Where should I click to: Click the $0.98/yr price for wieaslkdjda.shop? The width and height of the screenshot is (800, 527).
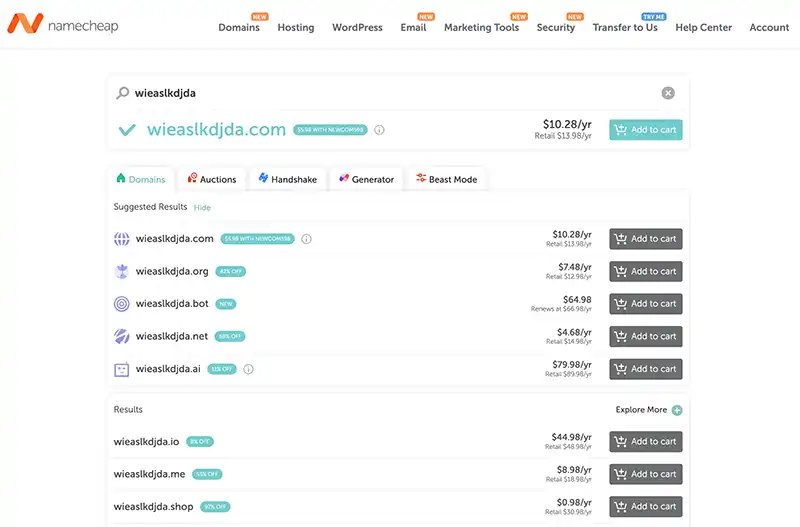[574, 502]
